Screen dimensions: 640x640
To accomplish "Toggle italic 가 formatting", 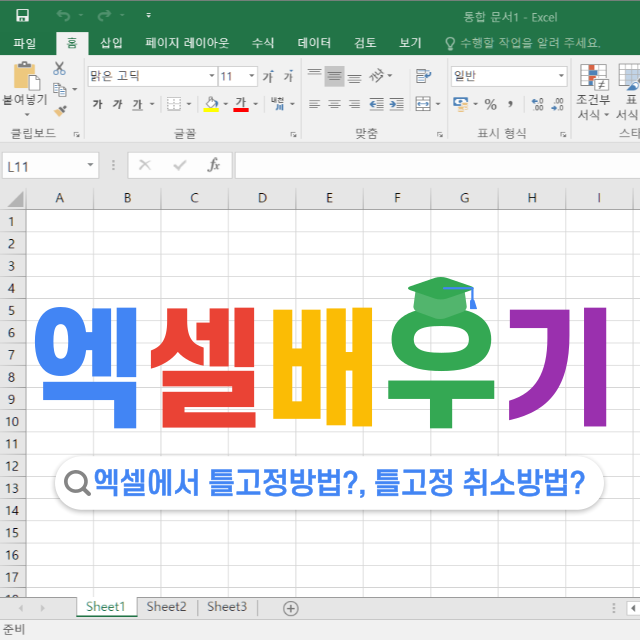I will [118, 104].
